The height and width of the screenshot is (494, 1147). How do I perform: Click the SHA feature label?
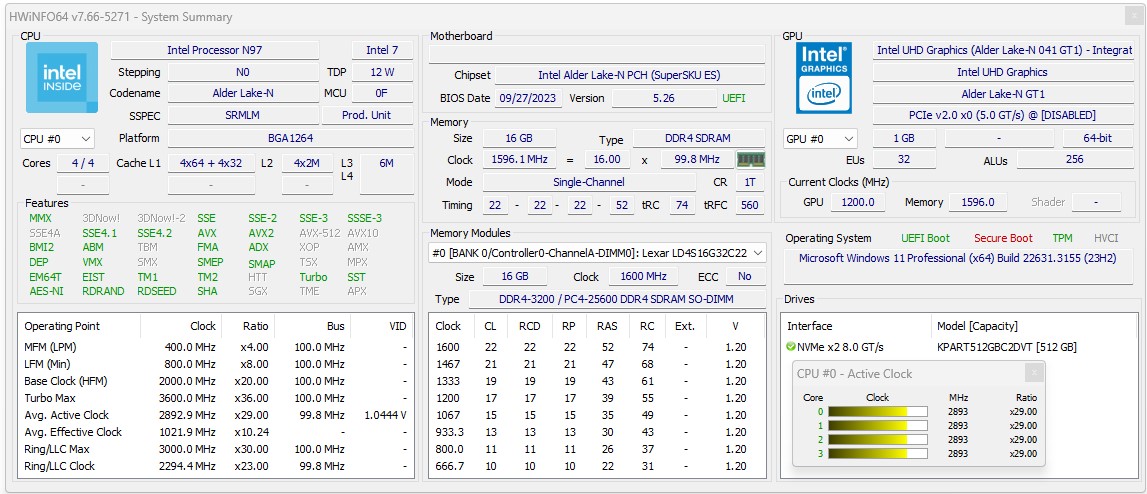tap(207, 291)
